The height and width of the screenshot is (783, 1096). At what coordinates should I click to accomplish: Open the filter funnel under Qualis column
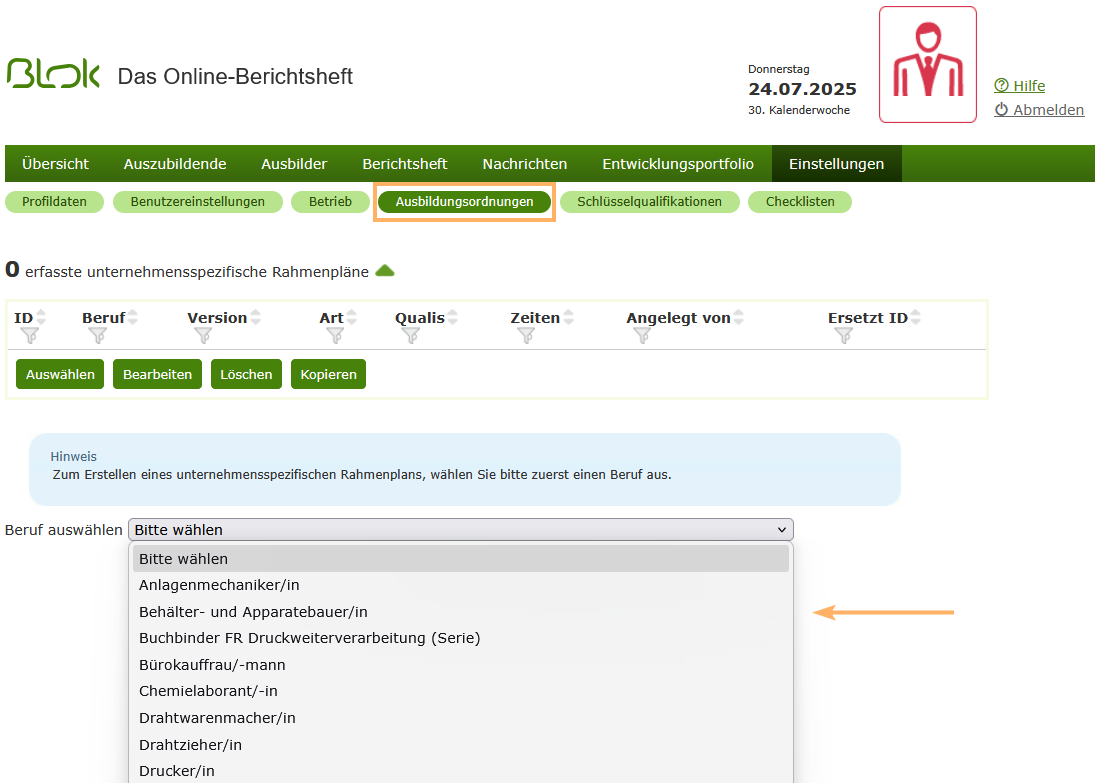coord(410,335)
